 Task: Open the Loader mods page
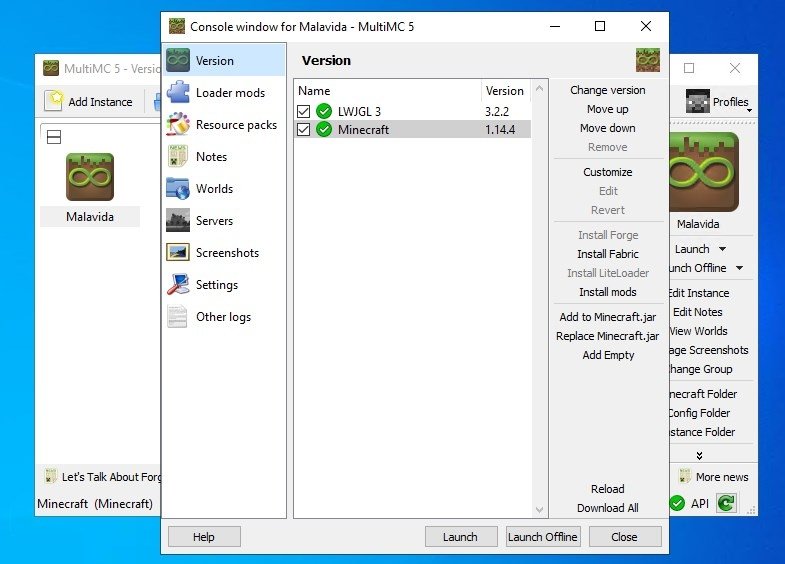(224, 93)
